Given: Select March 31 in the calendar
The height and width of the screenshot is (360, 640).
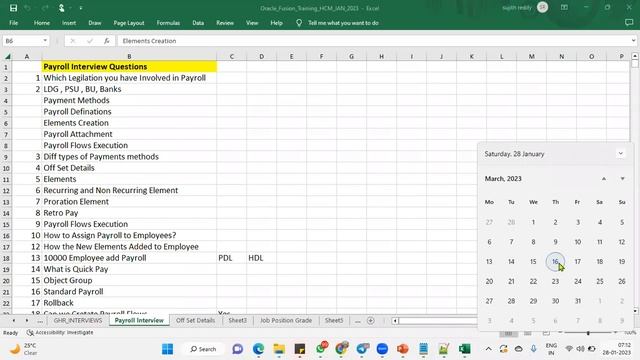Looking at the screenshot, I should [x=578, y=301].
